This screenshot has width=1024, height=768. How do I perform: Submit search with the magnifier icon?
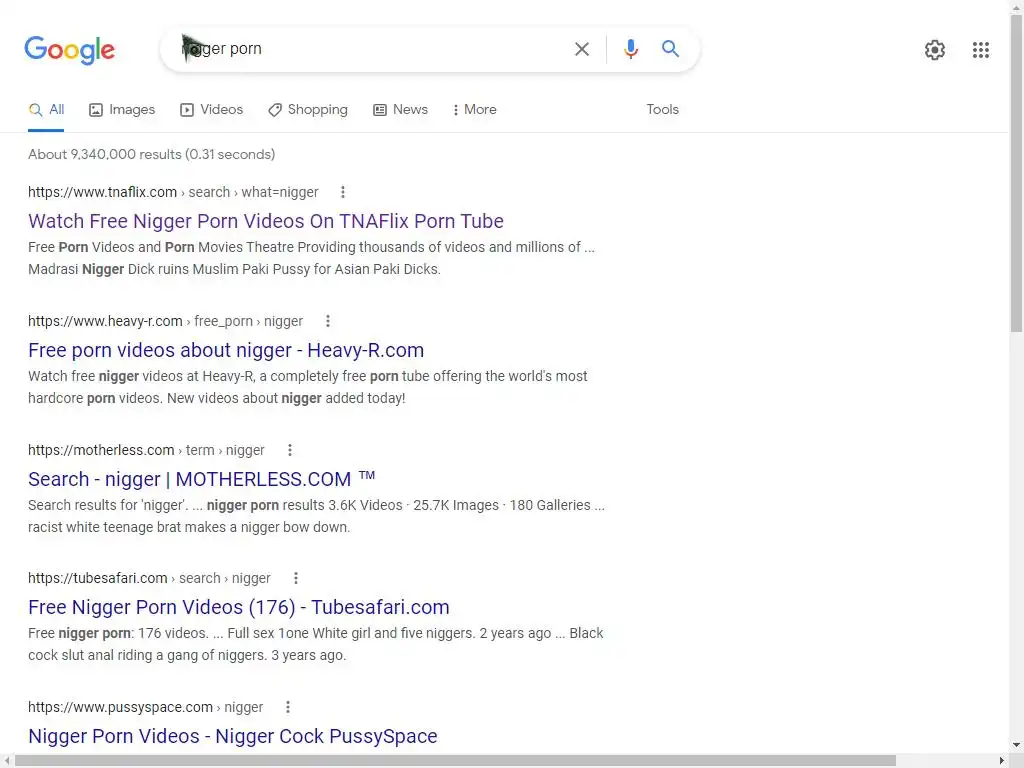click(670, 48)
